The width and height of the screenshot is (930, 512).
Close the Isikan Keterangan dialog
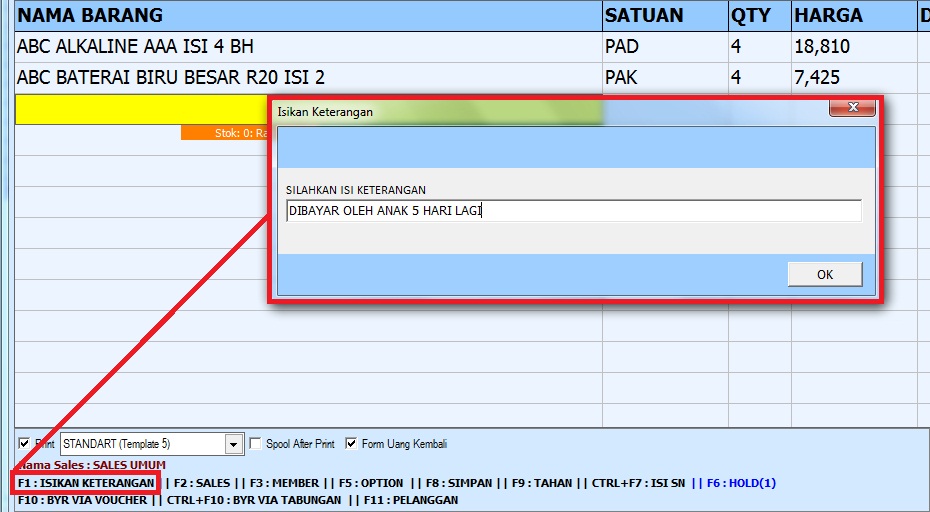point(853,107)
